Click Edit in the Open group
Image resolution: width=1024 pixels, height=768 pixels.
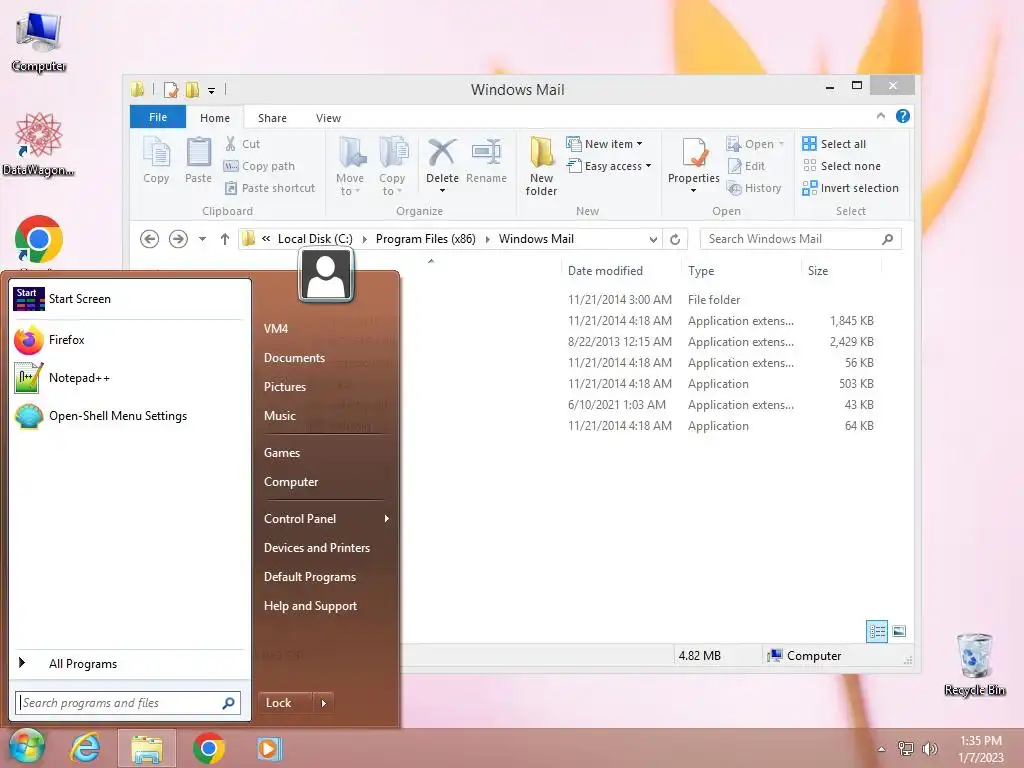[x=746, y=166]
